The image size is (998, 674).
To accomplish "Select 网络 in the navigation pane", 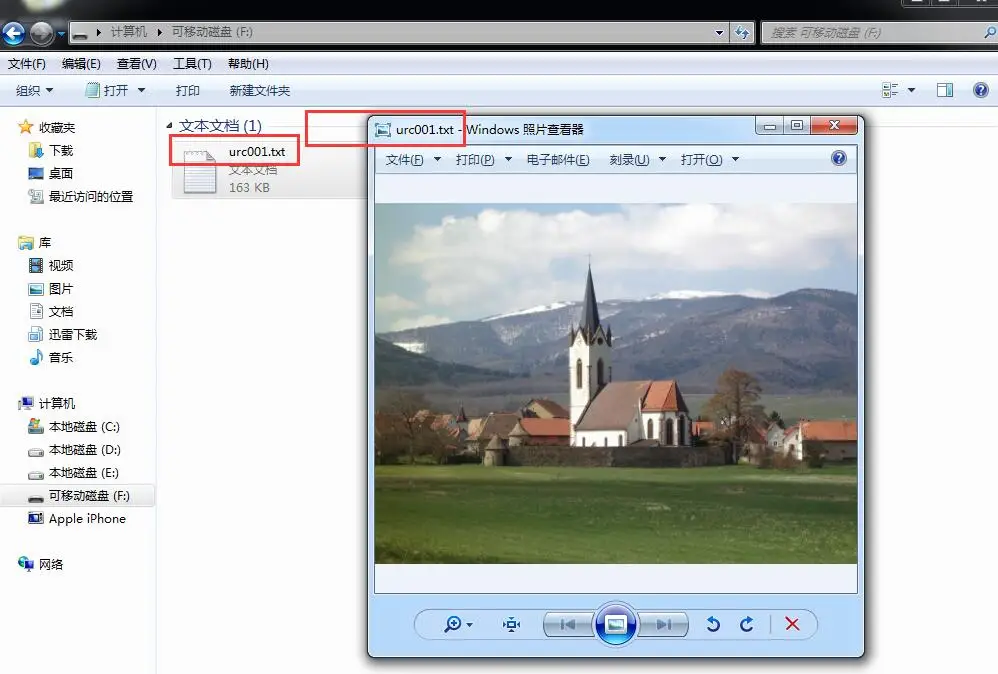I will click(41, 564).
